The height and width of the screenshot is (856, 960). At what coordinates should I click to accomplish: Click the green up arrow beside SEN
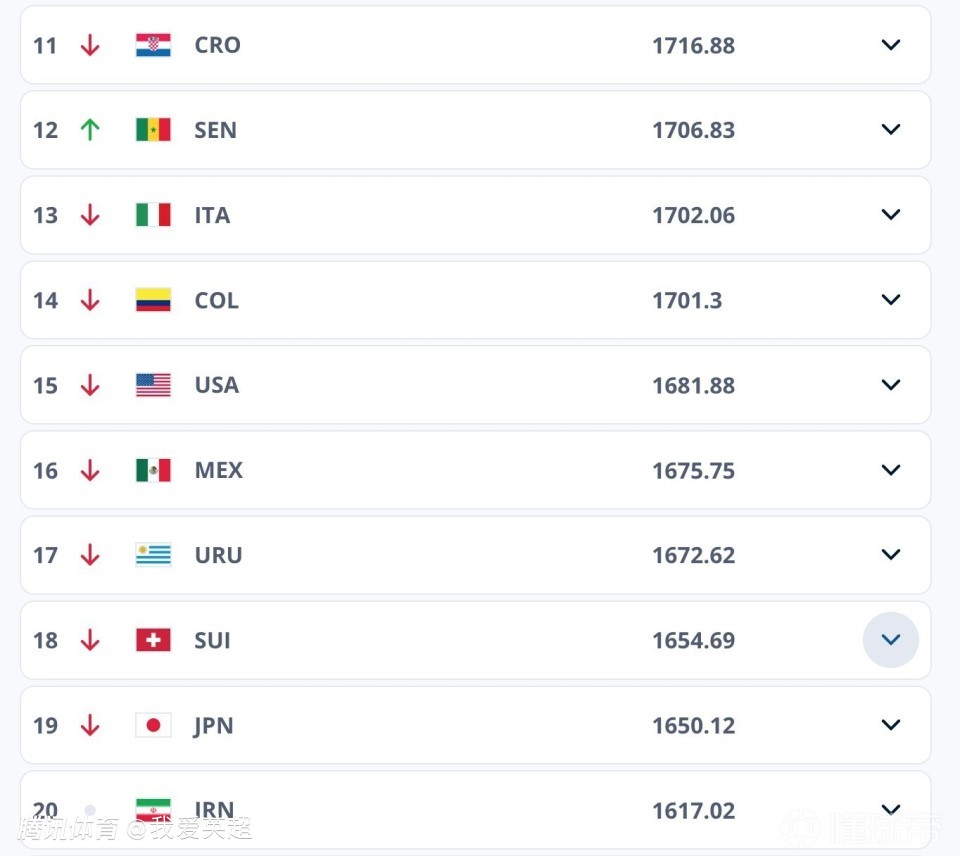[90, 130]
